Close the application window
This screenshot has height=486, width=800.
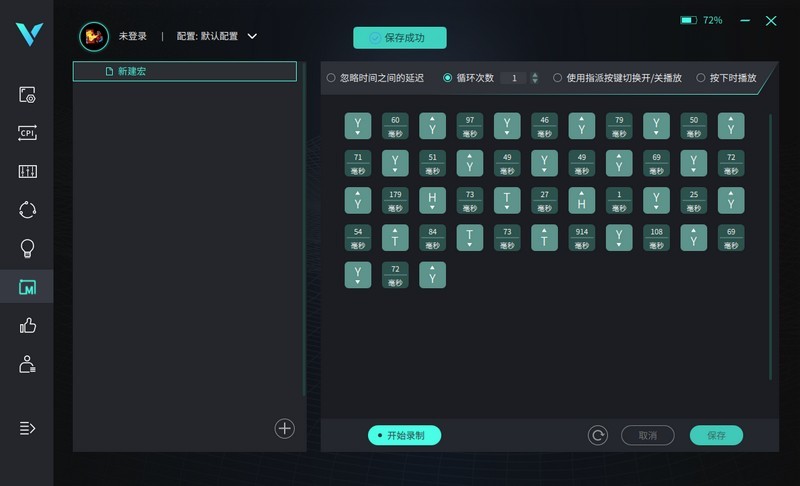[771, 20]
